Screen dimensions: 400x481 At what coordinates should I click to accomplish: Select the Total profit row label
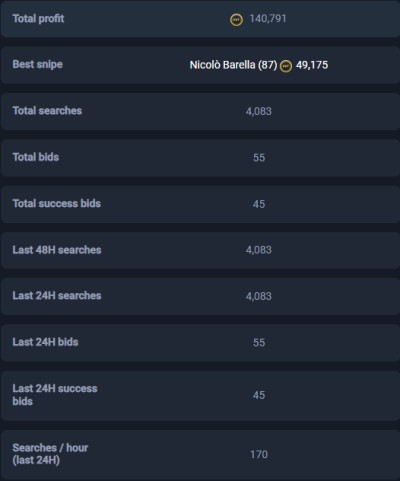click(x=38, y=19)
